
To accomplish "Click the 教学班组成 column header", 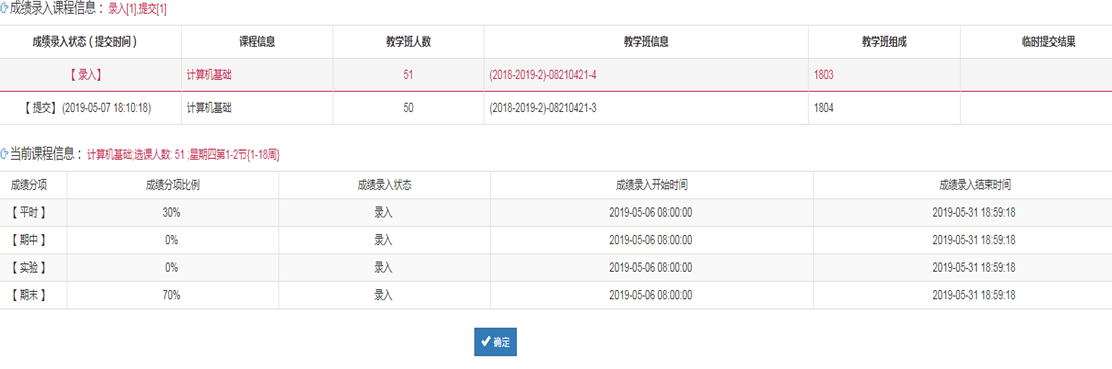I will click(884, 42).
